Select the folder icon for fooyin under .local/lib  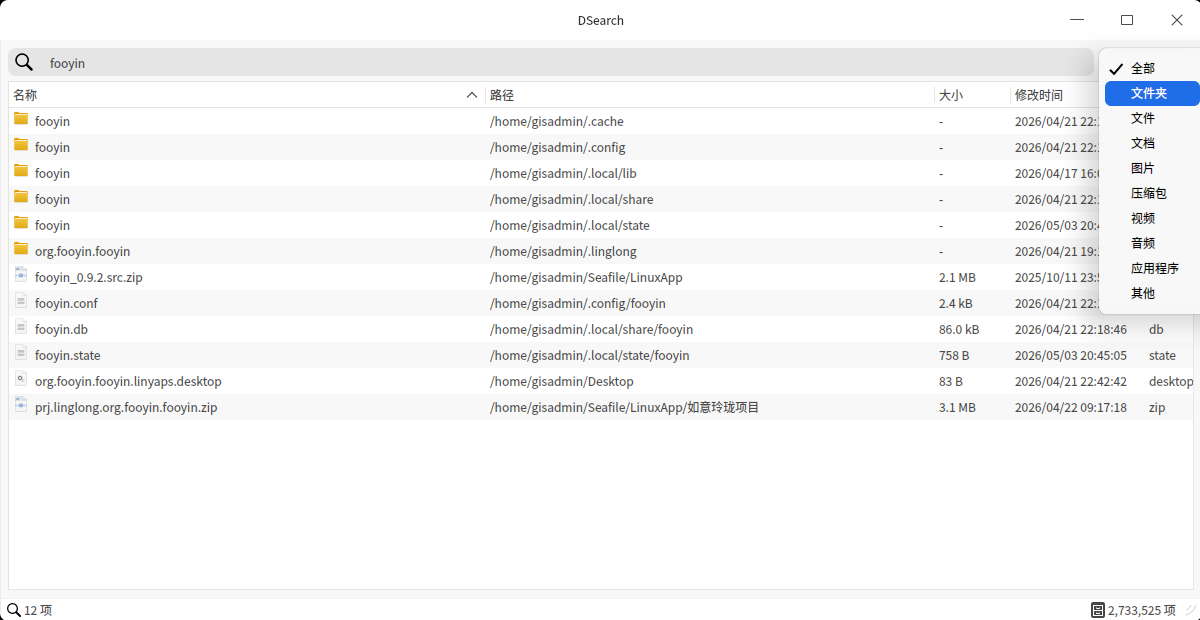21,171
